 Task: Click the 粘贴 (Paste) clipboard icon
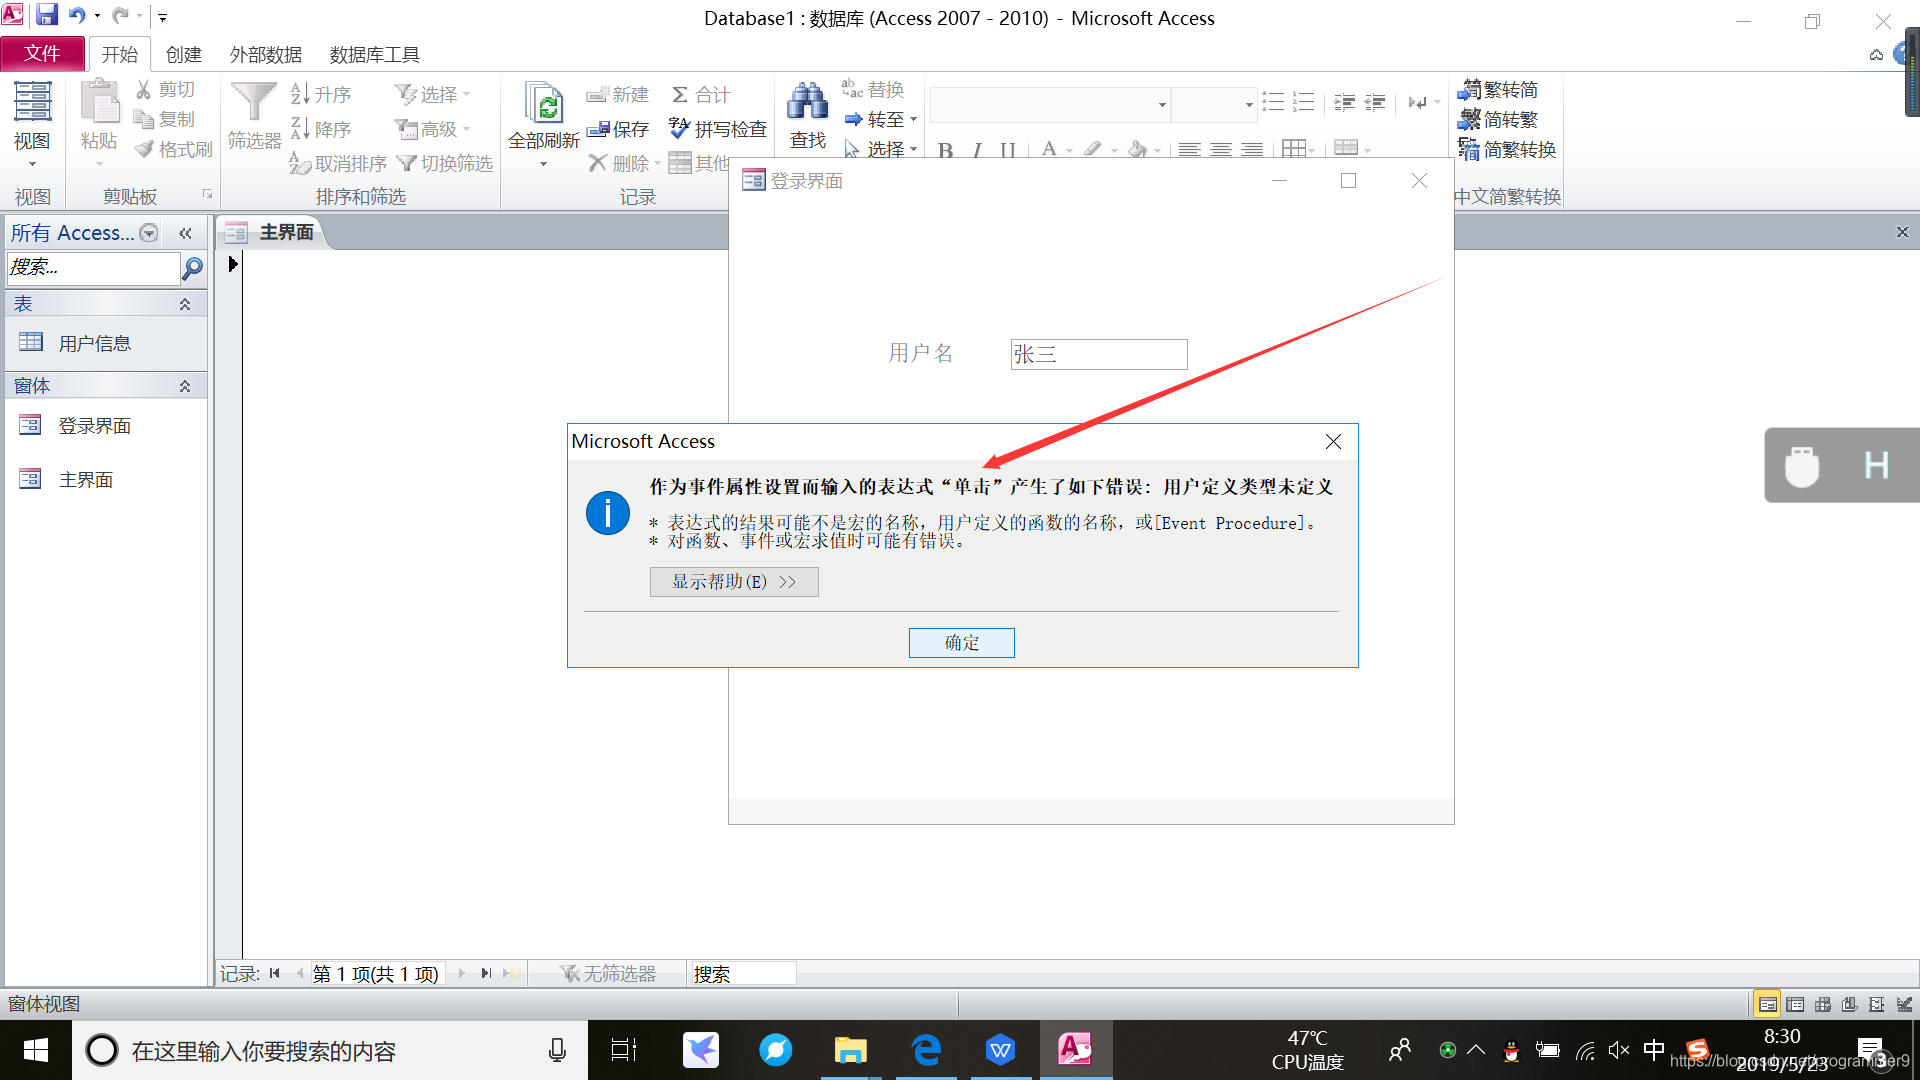(99, 103)
